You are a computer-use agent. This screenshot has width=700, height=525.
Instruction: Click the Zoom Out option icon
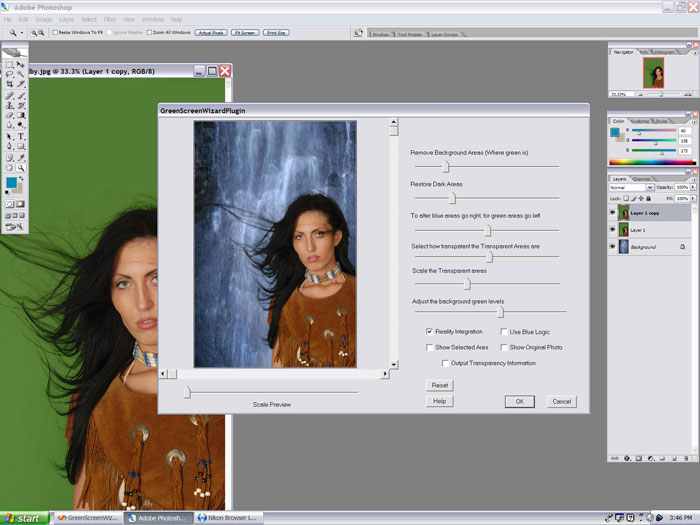42,33
